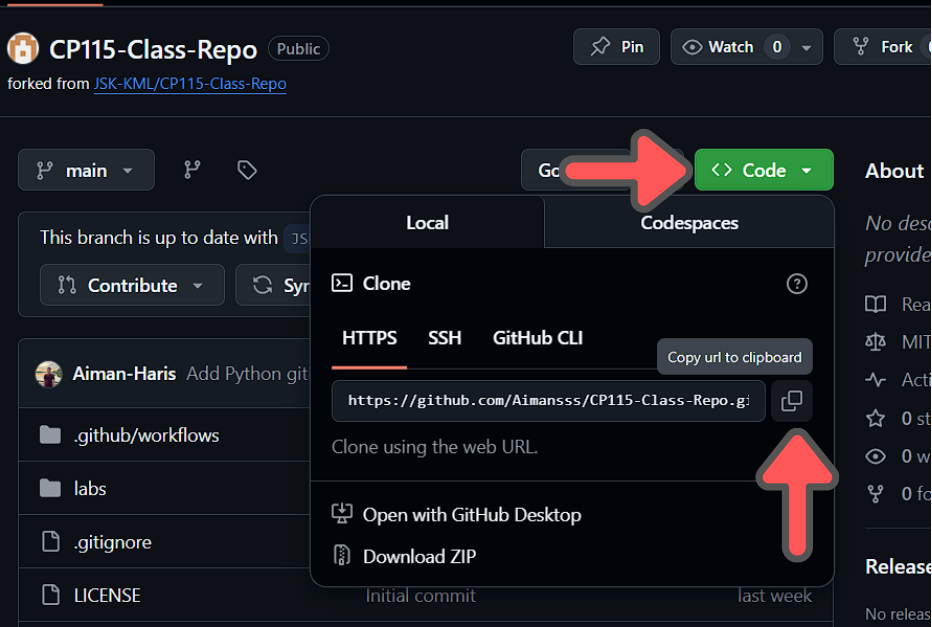Viewport: 932px width, 627px height.
Task: Select the HTTPS clone tab
Action: (x=369, y=338)
